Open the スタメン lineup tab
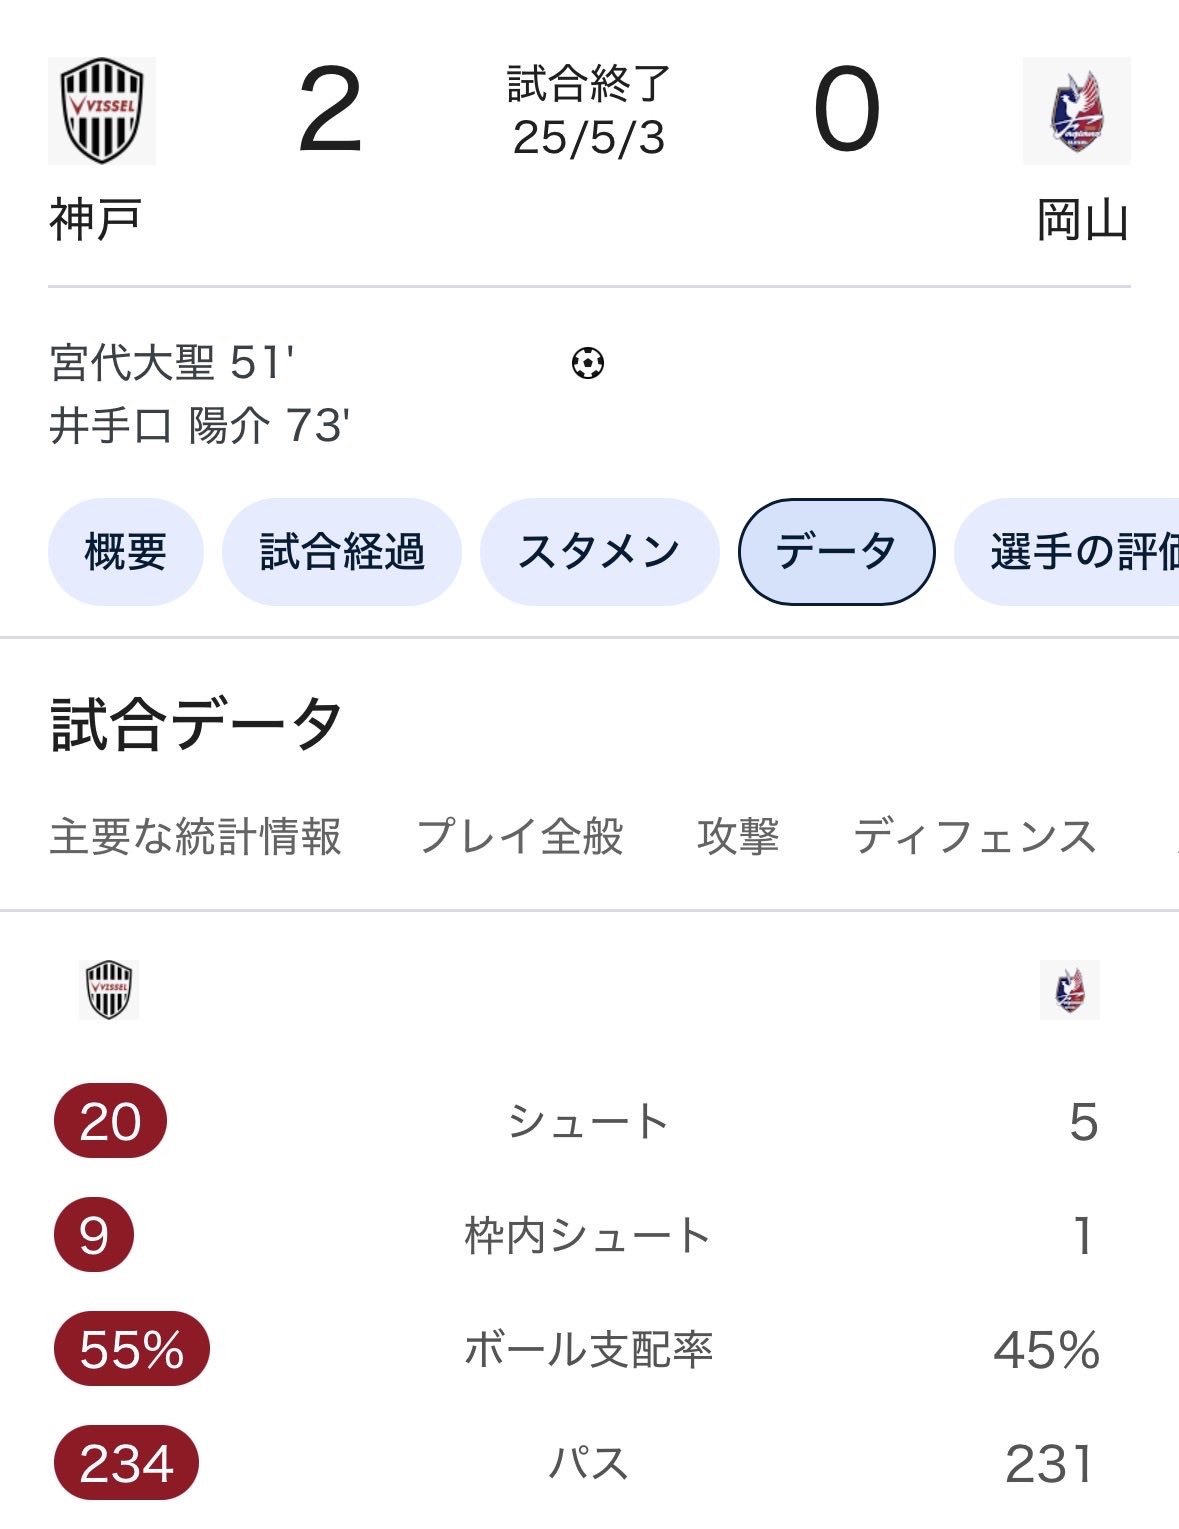The image size is (1179, 1529). coord(599,552)
